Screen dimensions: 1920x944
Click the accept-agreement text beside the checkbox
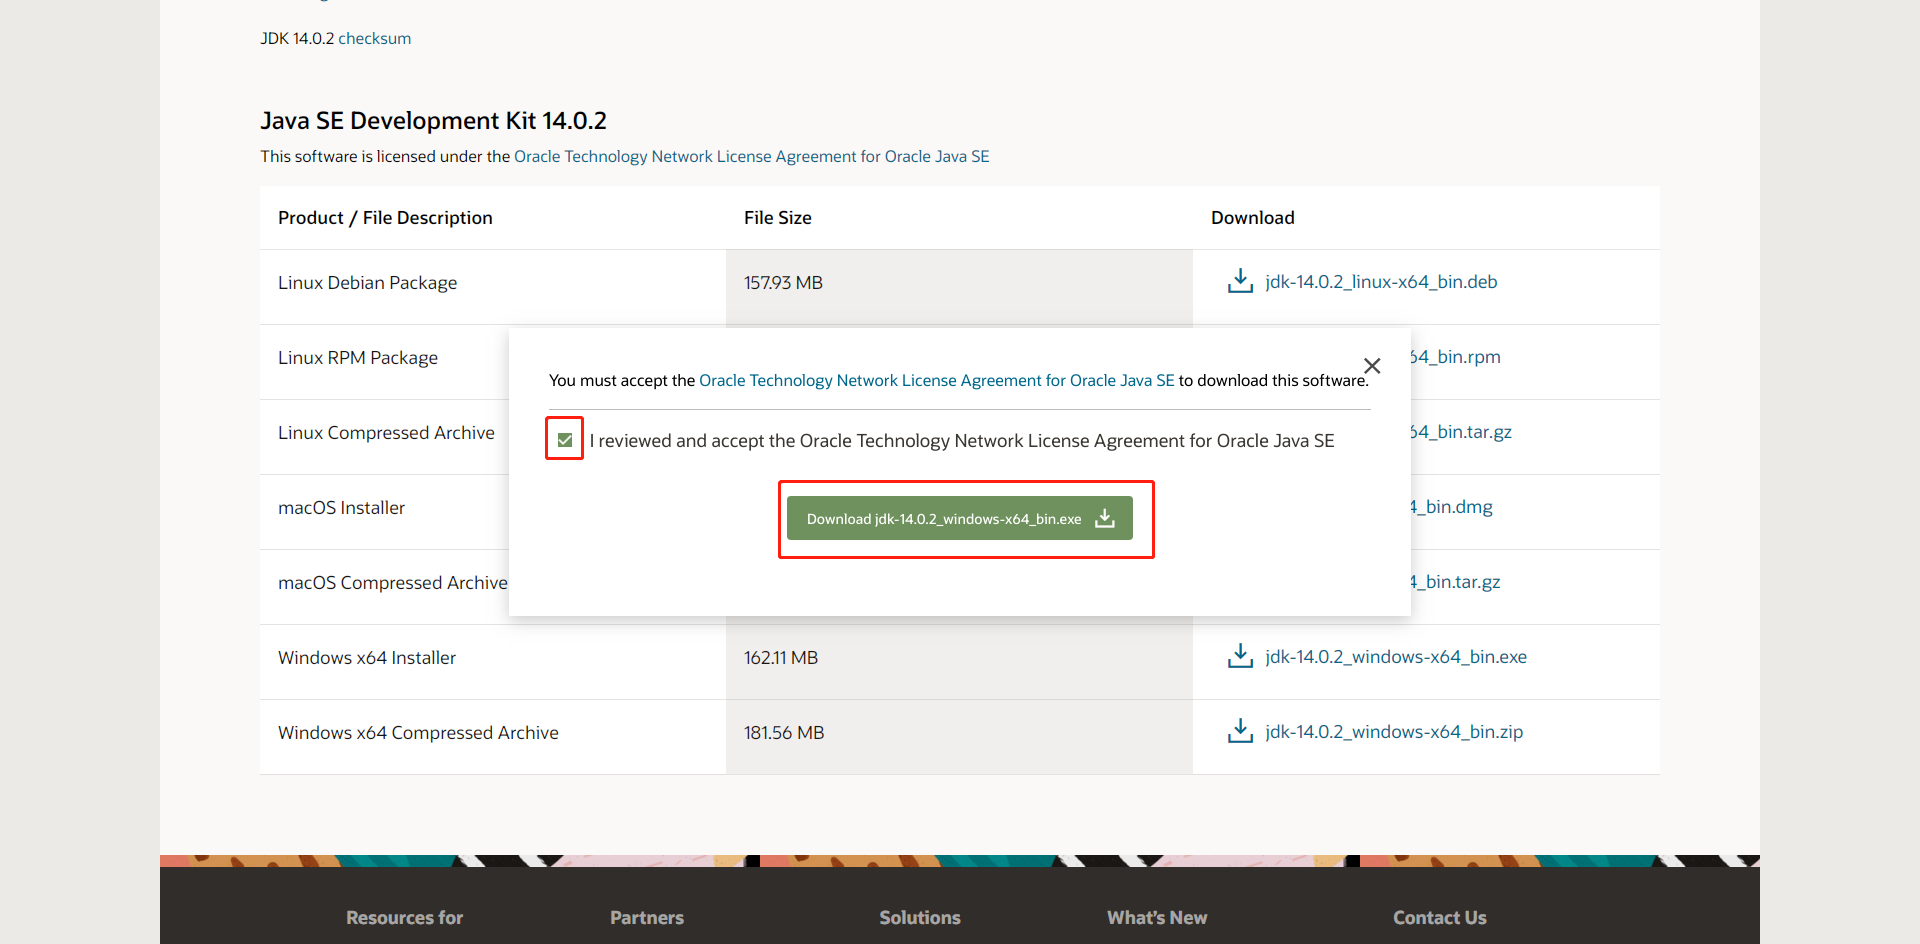962,441
